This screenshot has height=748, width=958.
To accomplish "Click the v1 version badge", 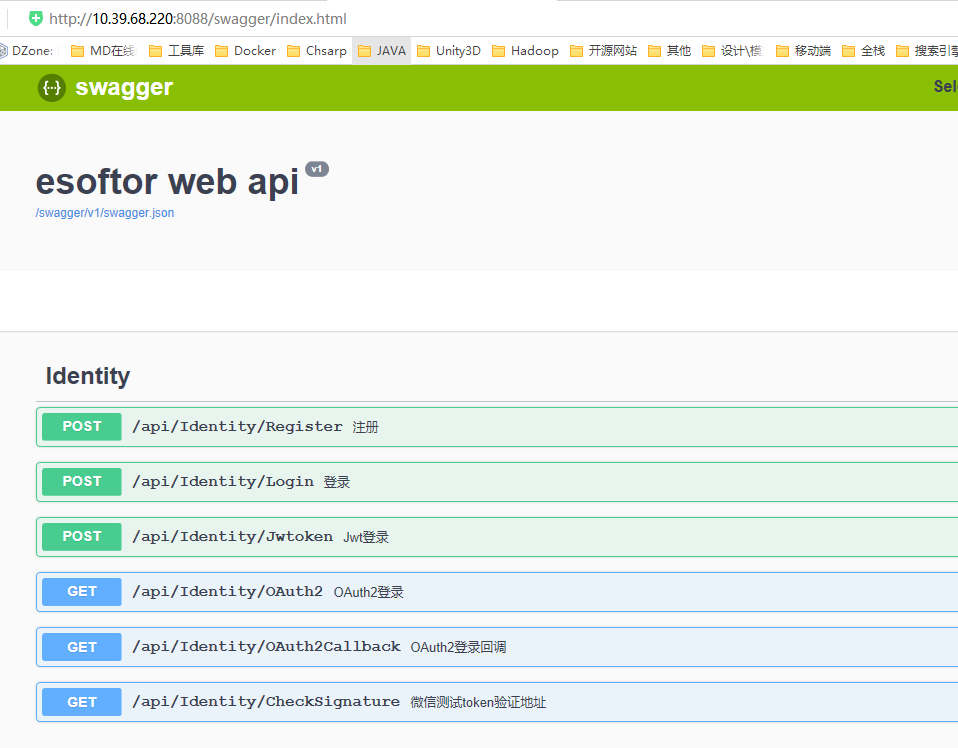I will point(316,169).
